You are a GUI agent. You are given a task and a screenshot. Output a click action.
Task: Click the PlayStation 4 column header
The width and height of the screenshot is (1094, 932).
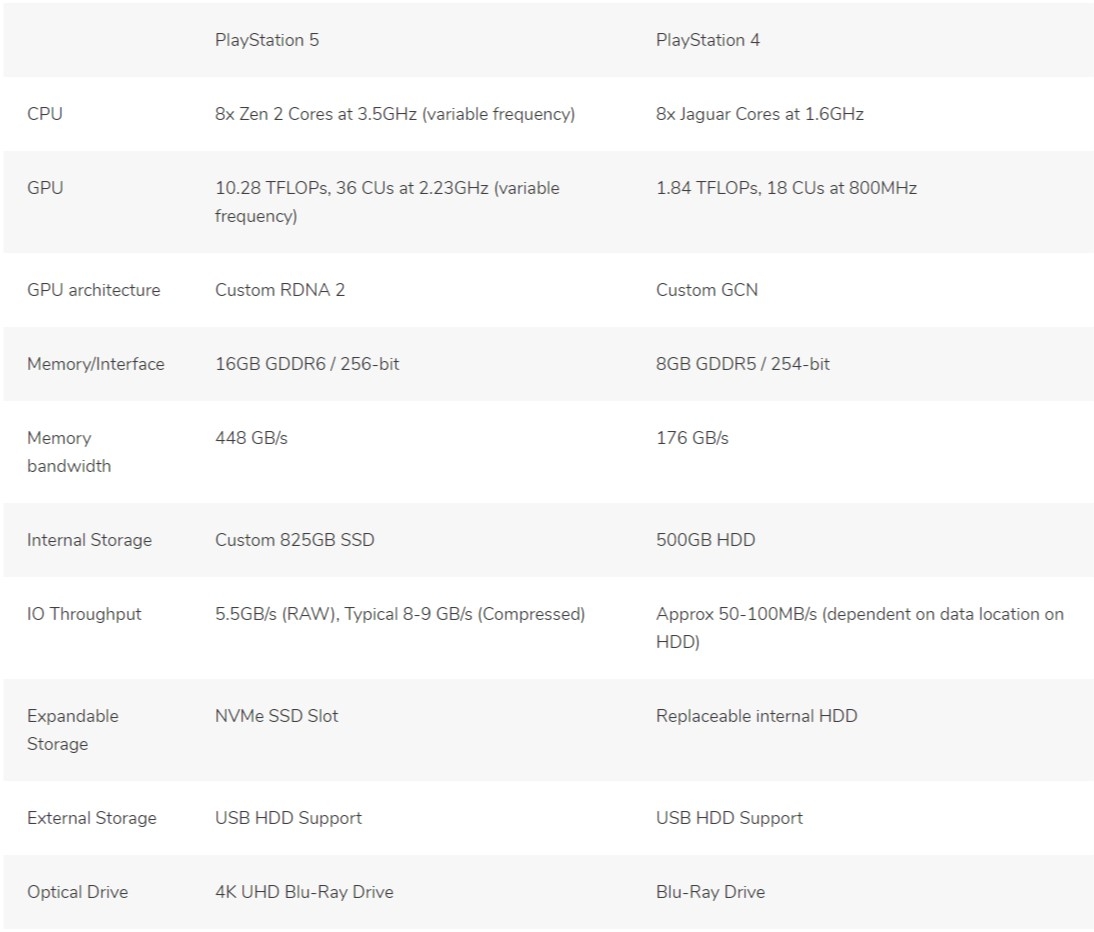[x=707, y=40]
